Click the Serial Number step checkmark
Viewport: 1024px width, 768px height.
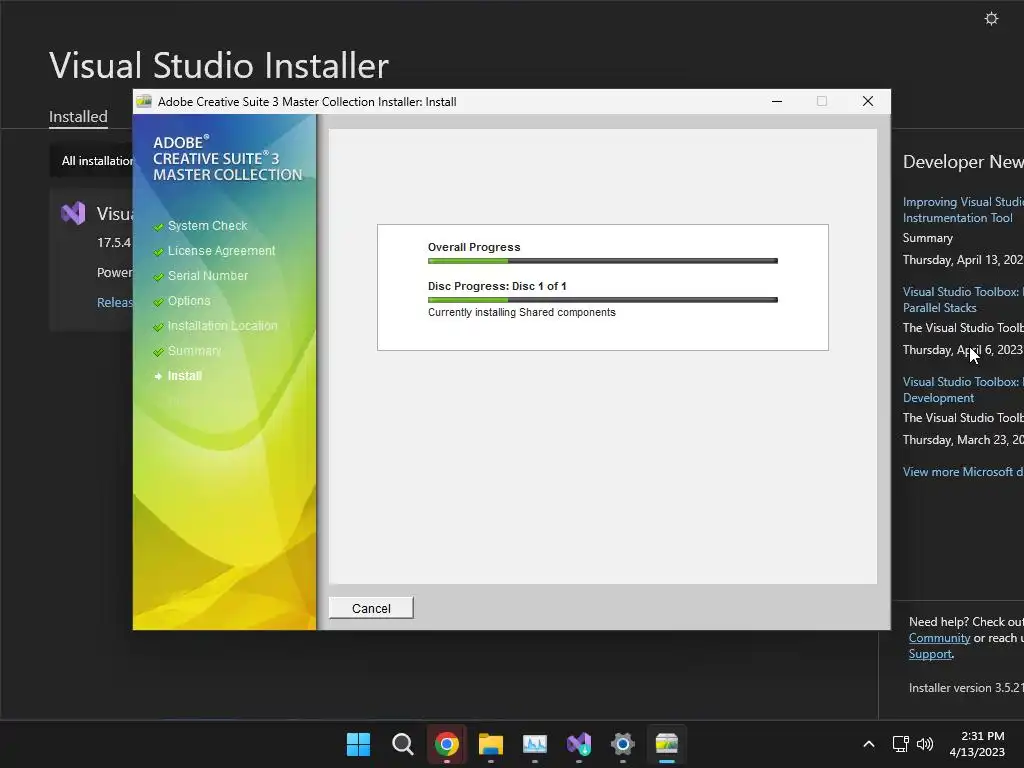158,277
